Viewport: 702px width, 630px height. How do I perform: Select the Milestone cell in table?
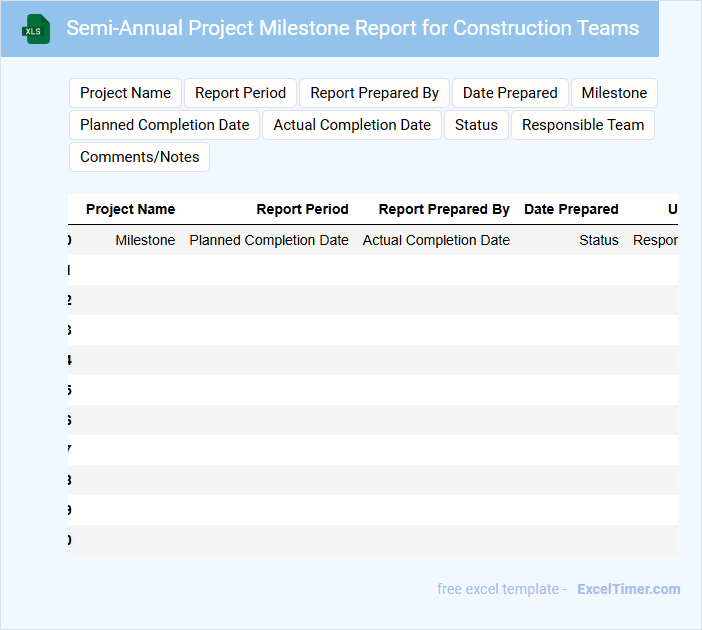pos(145,240)
